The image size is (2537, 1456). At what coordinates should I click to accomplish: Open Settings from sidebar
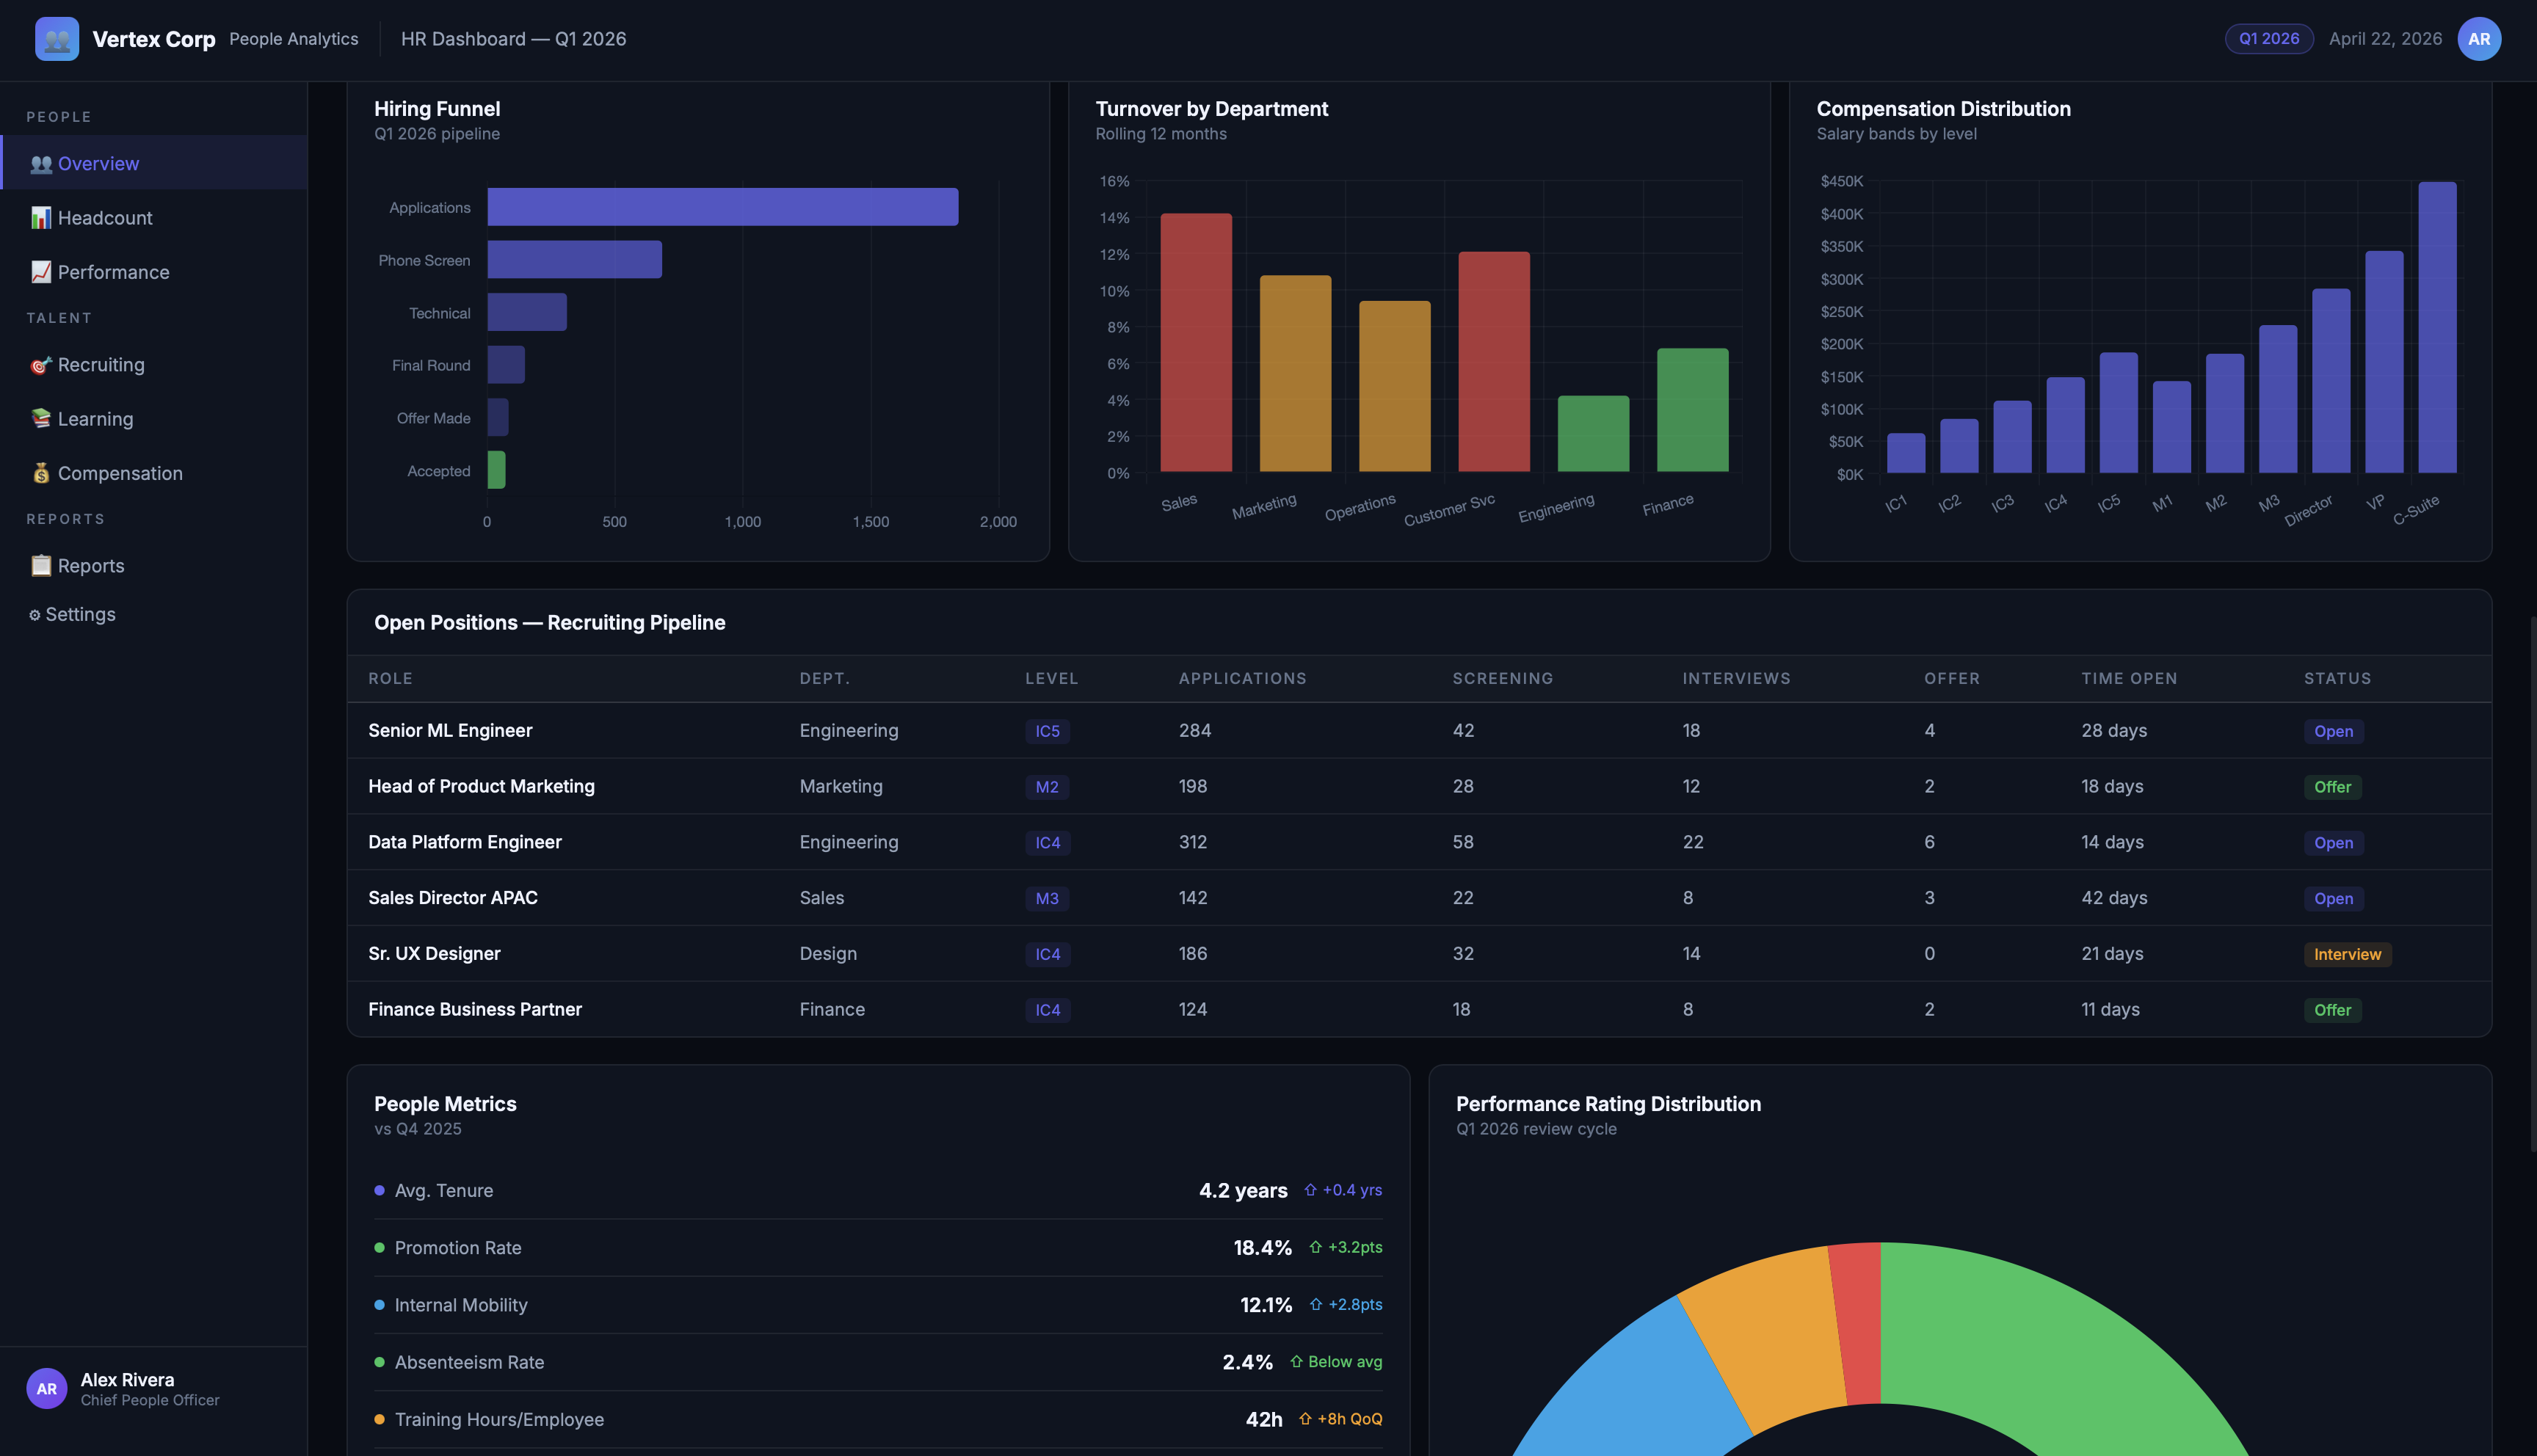coord(154,615)
